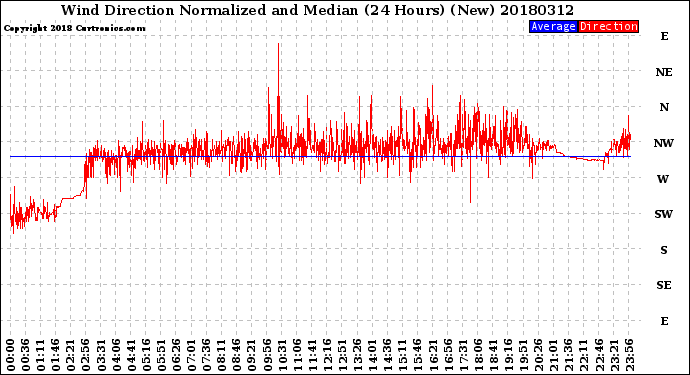The image size is (690, 375).
Task: Click the top E axis label
Action: pyautogui.click(x=664, y=37)
